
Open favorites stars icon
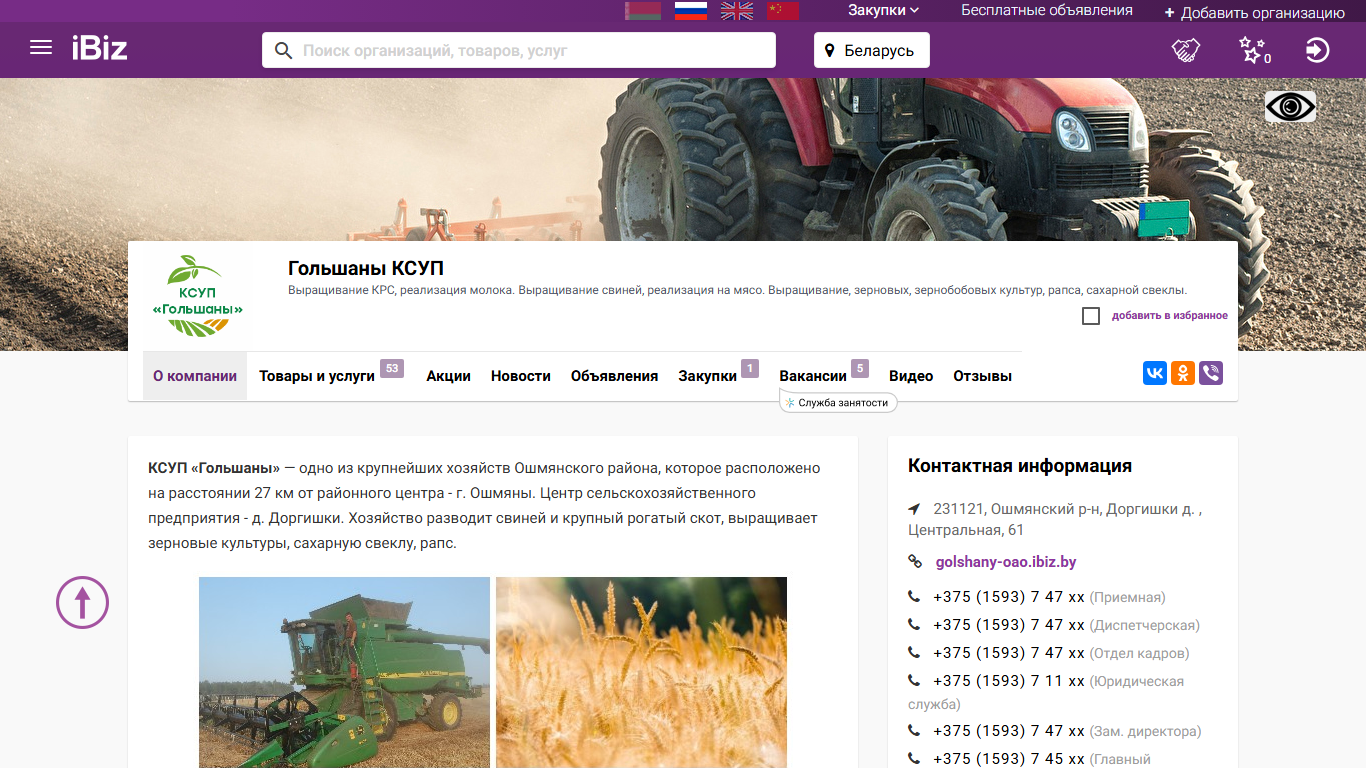1254,50
